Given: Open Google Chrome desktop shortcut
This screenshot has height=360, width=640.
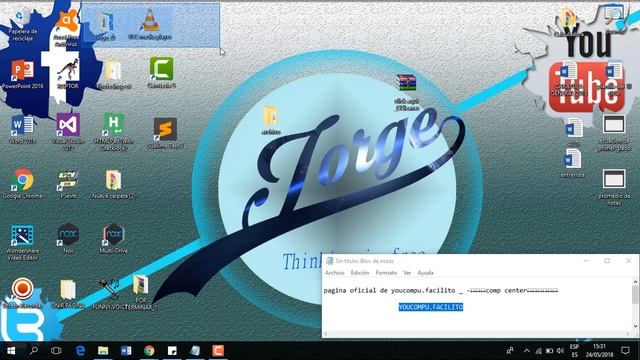Looking at the screenshot, I should click(22, 184).
